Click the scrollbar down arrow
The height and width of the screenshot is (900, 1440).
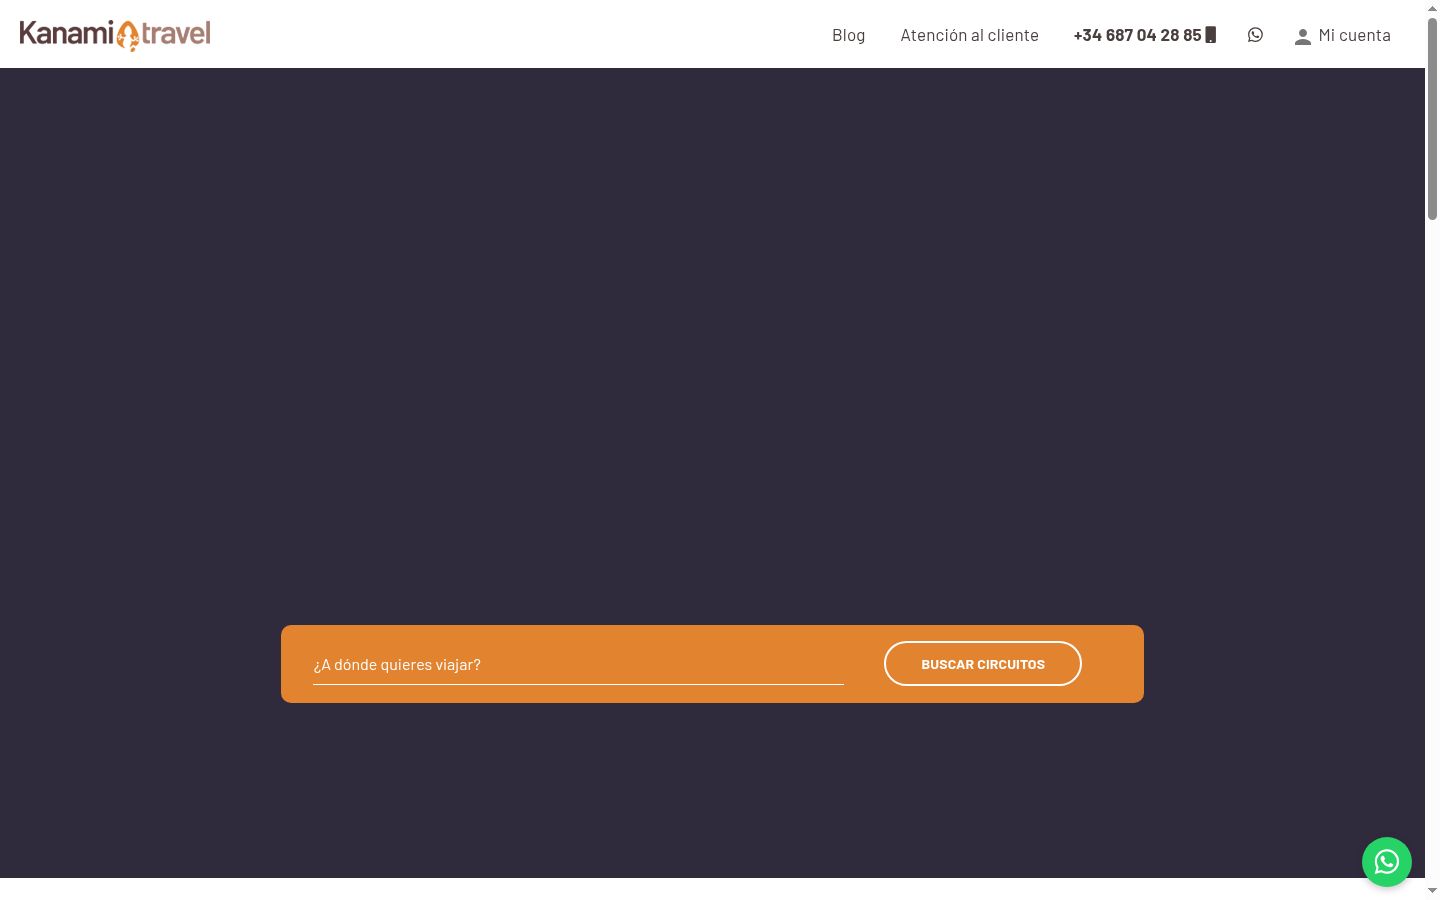point(1432,891)
